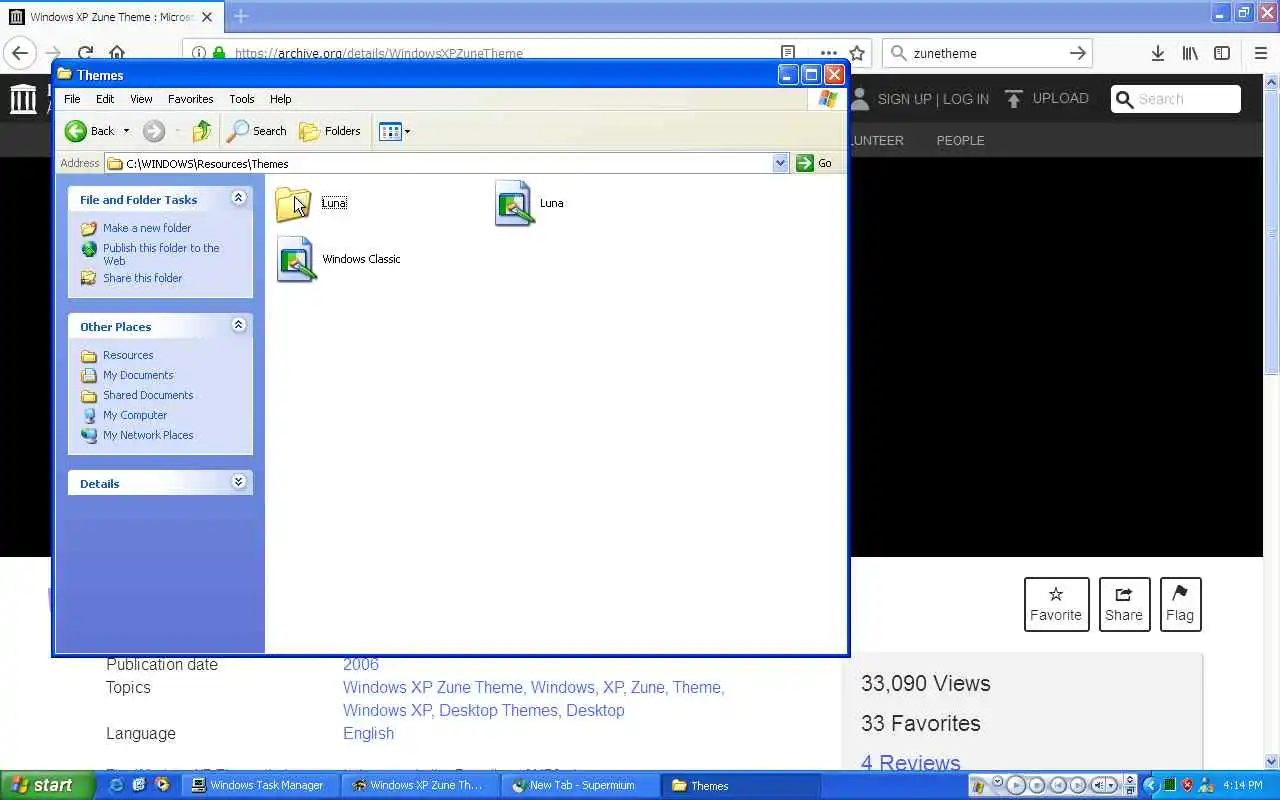Open My Documents in Other Places
Image resolution: width=1280 pixels, height=800 pixels.
138,375
